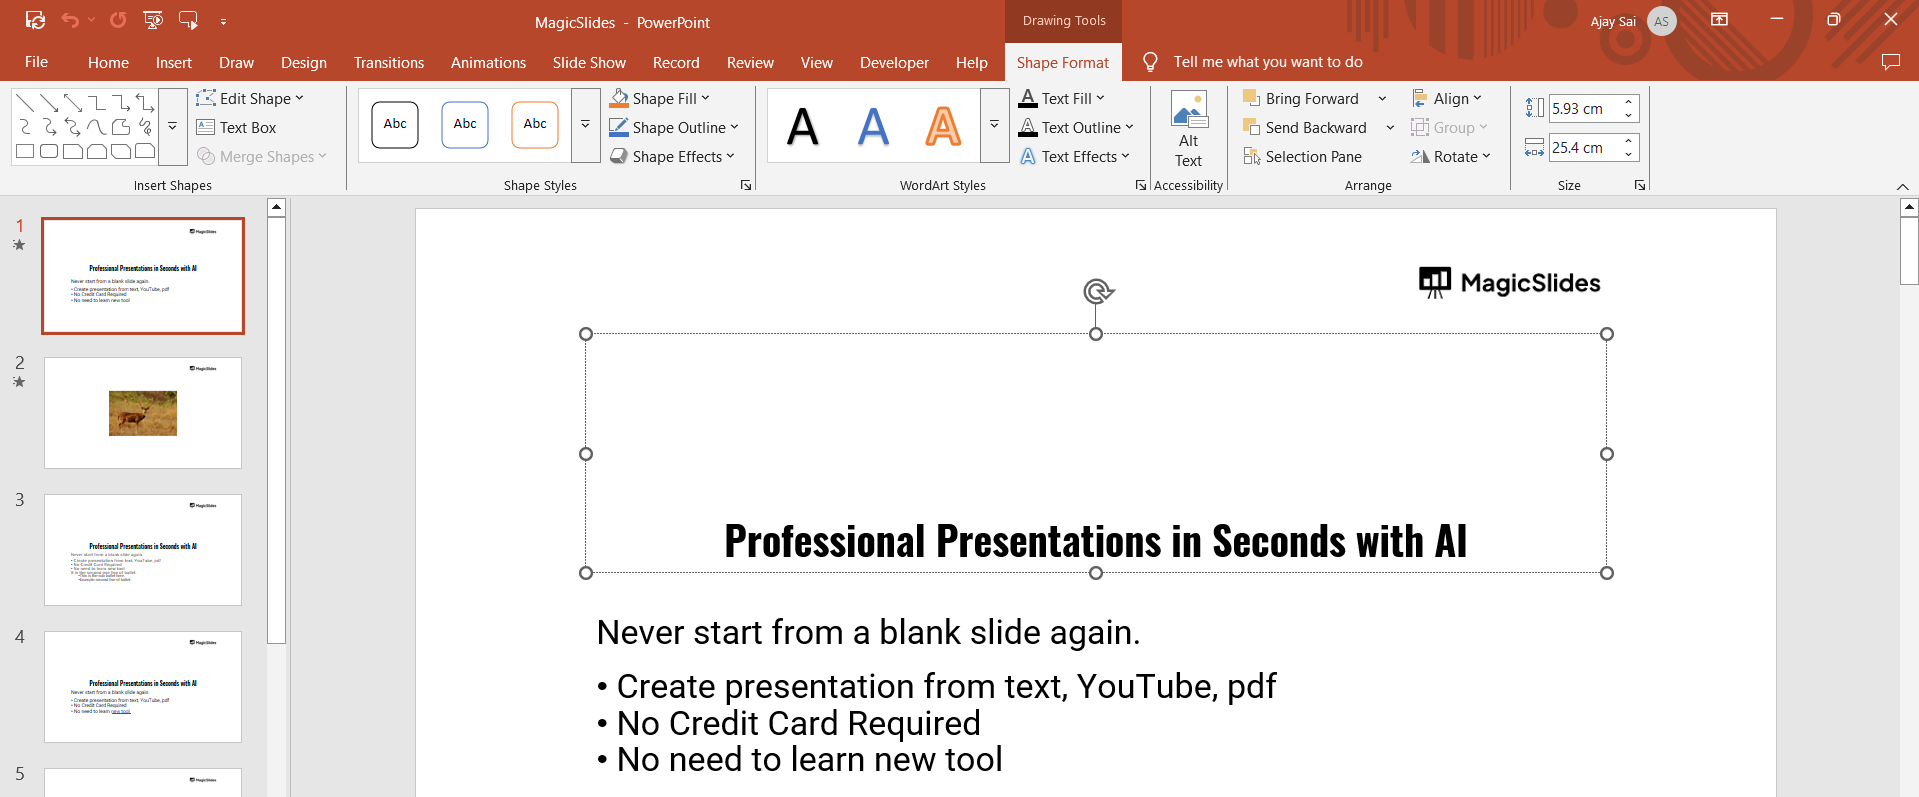Screen dimensions: 1919x797
Task: Expand the Shape Styles gallery
Action: click(585, 125)
